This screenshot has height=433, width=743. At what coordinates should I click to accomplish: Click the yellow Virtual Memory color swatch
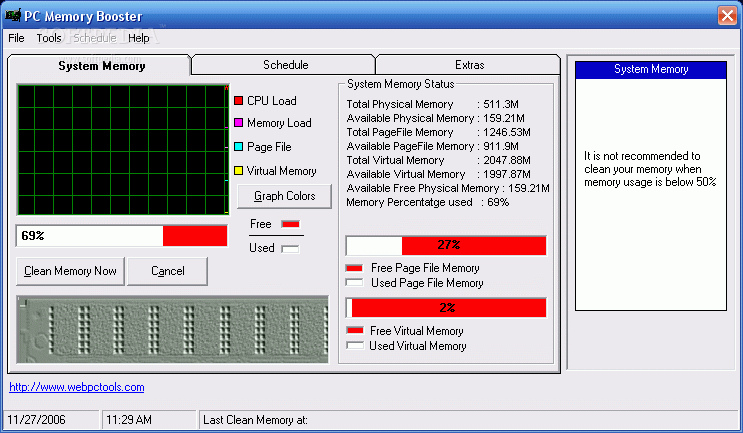238,171
